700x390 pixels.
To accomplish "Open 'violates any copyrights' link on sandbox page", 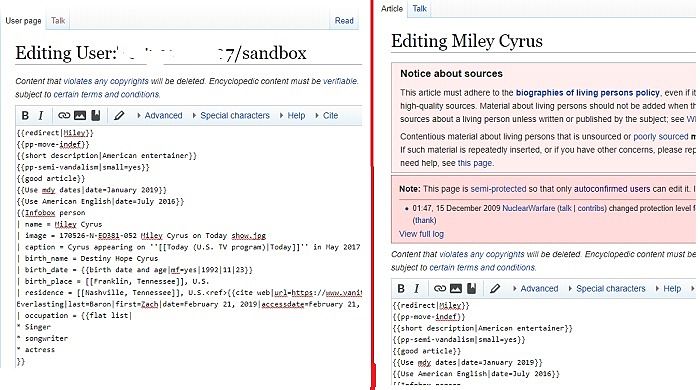I will tap(106, 81).
